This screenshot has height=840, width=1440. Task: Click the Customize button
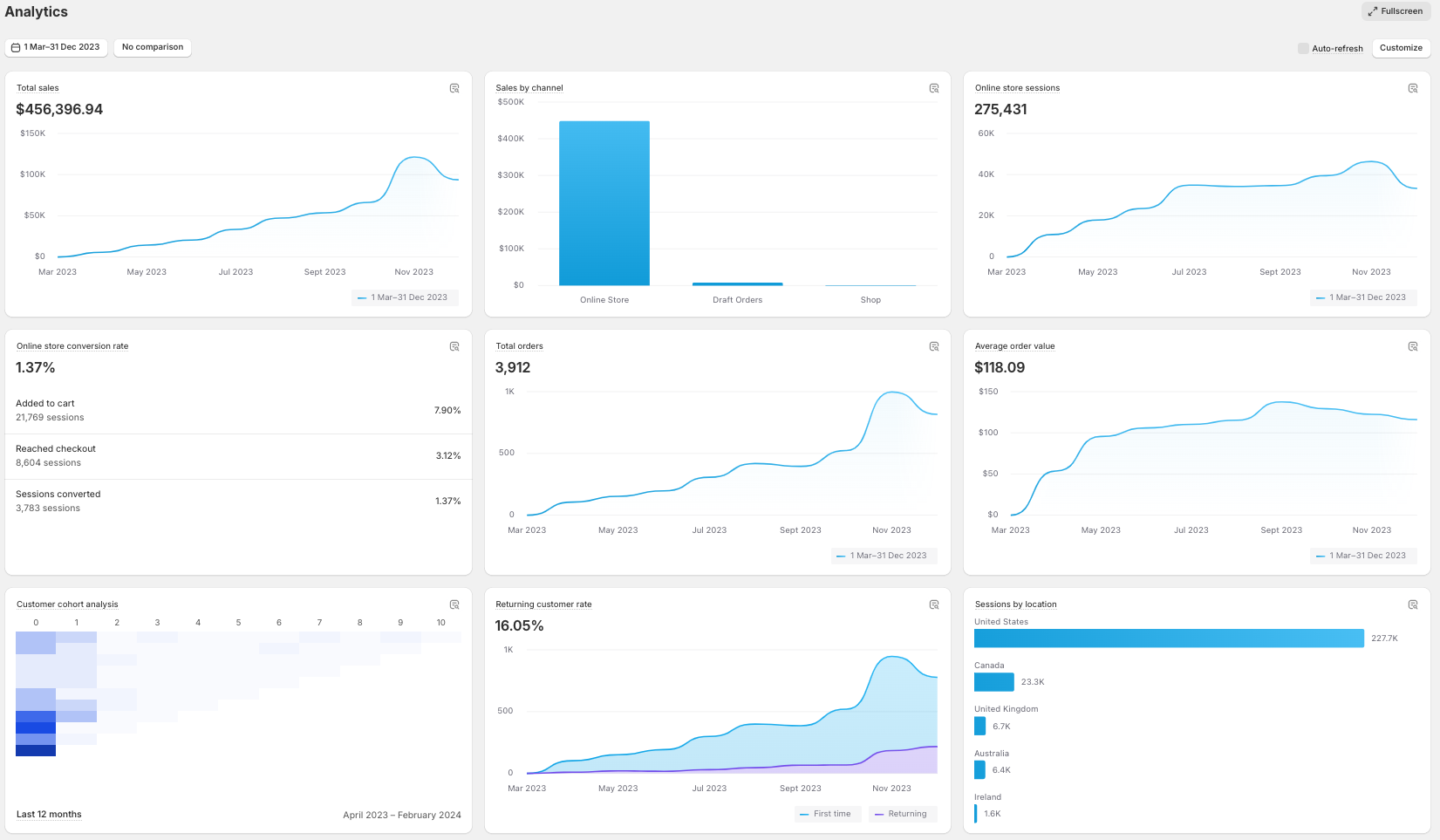point(1401,48)
